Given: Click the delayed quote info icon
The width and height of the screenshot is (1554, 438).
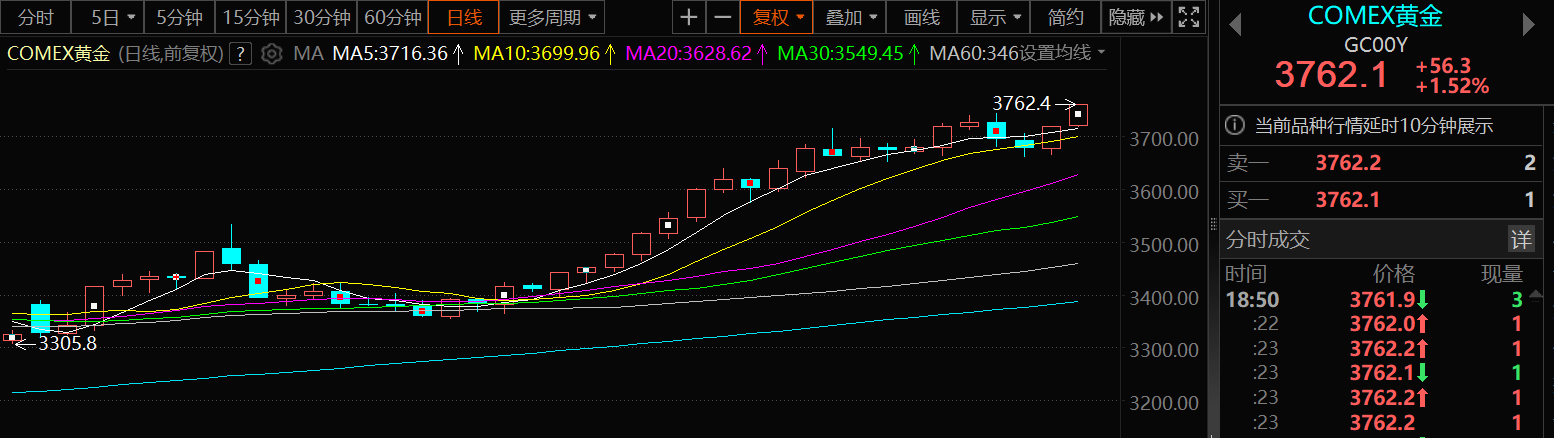Looking at the screenshot, I should 1236,126.
